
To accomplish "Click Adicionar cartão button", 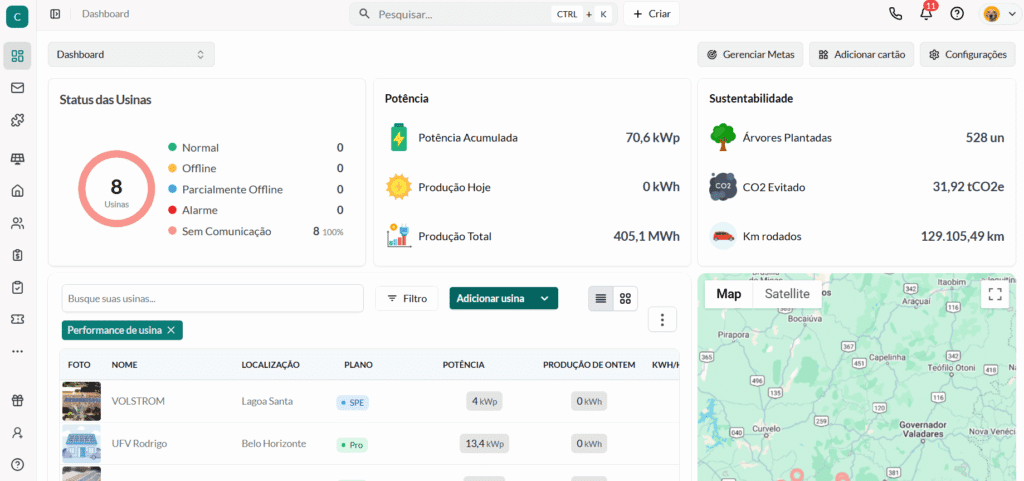I will click(x=861, y=55).
